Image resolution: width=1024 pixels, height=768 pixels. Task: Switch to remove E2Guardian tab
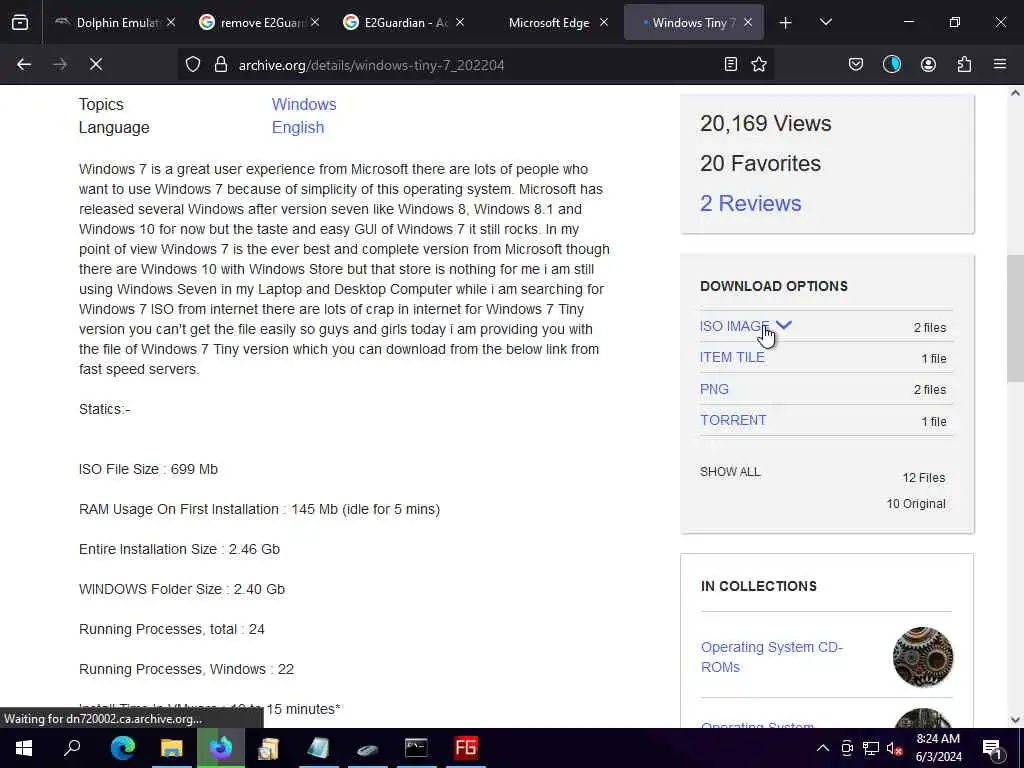(x=261, y=22)
